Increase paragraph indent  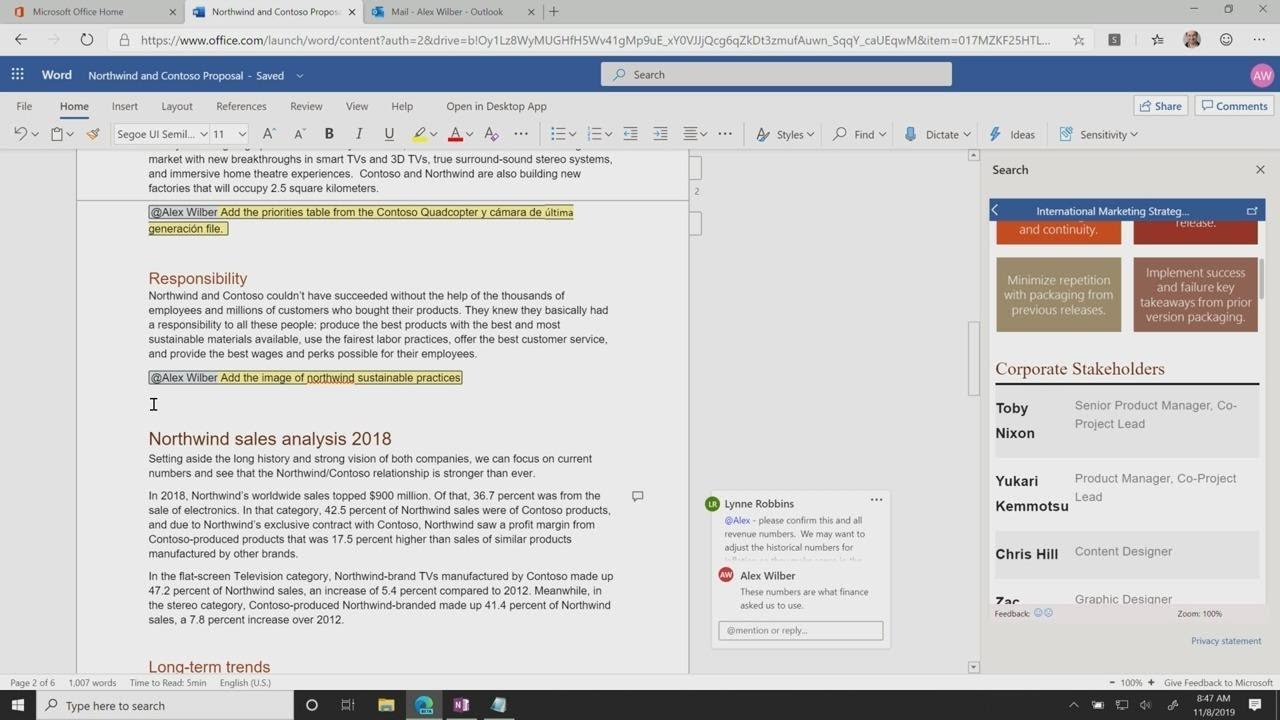(660, 134)
